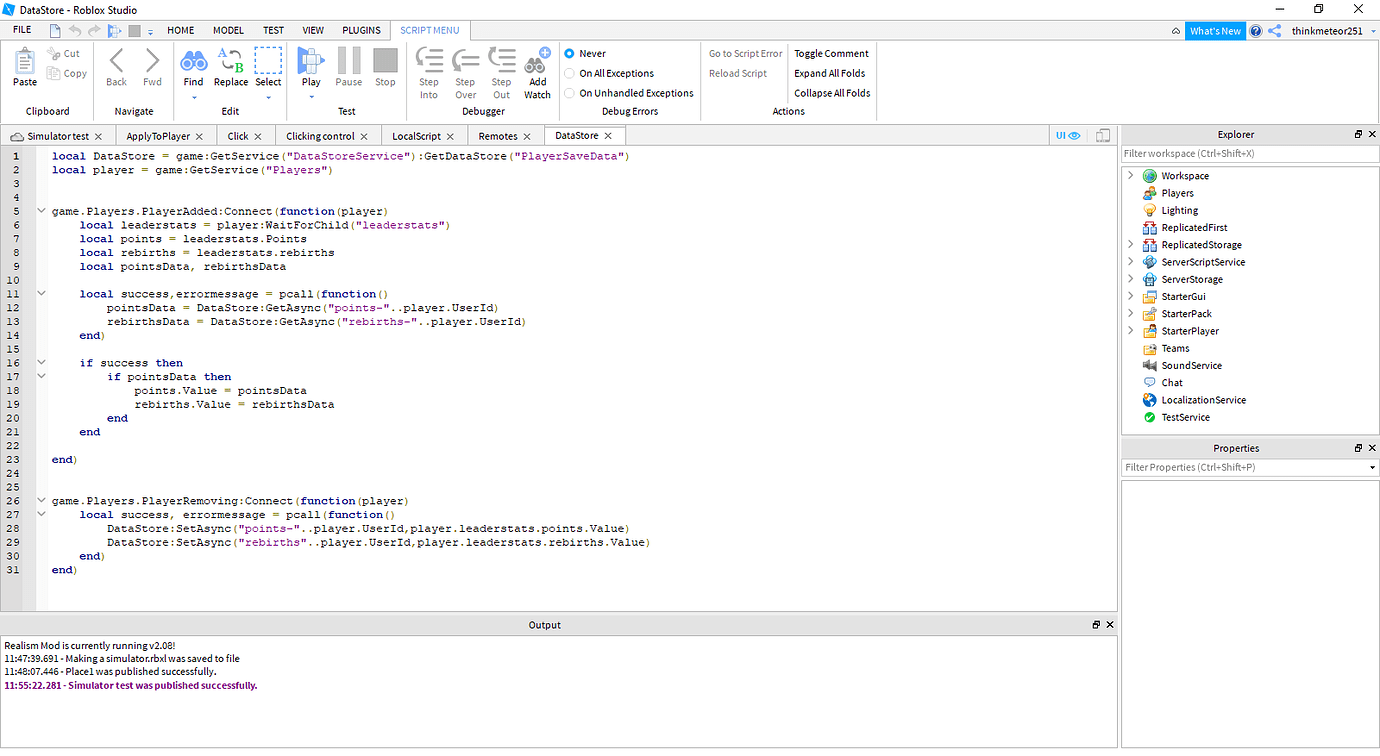Click Step Over debugger icon

[465, 61]
